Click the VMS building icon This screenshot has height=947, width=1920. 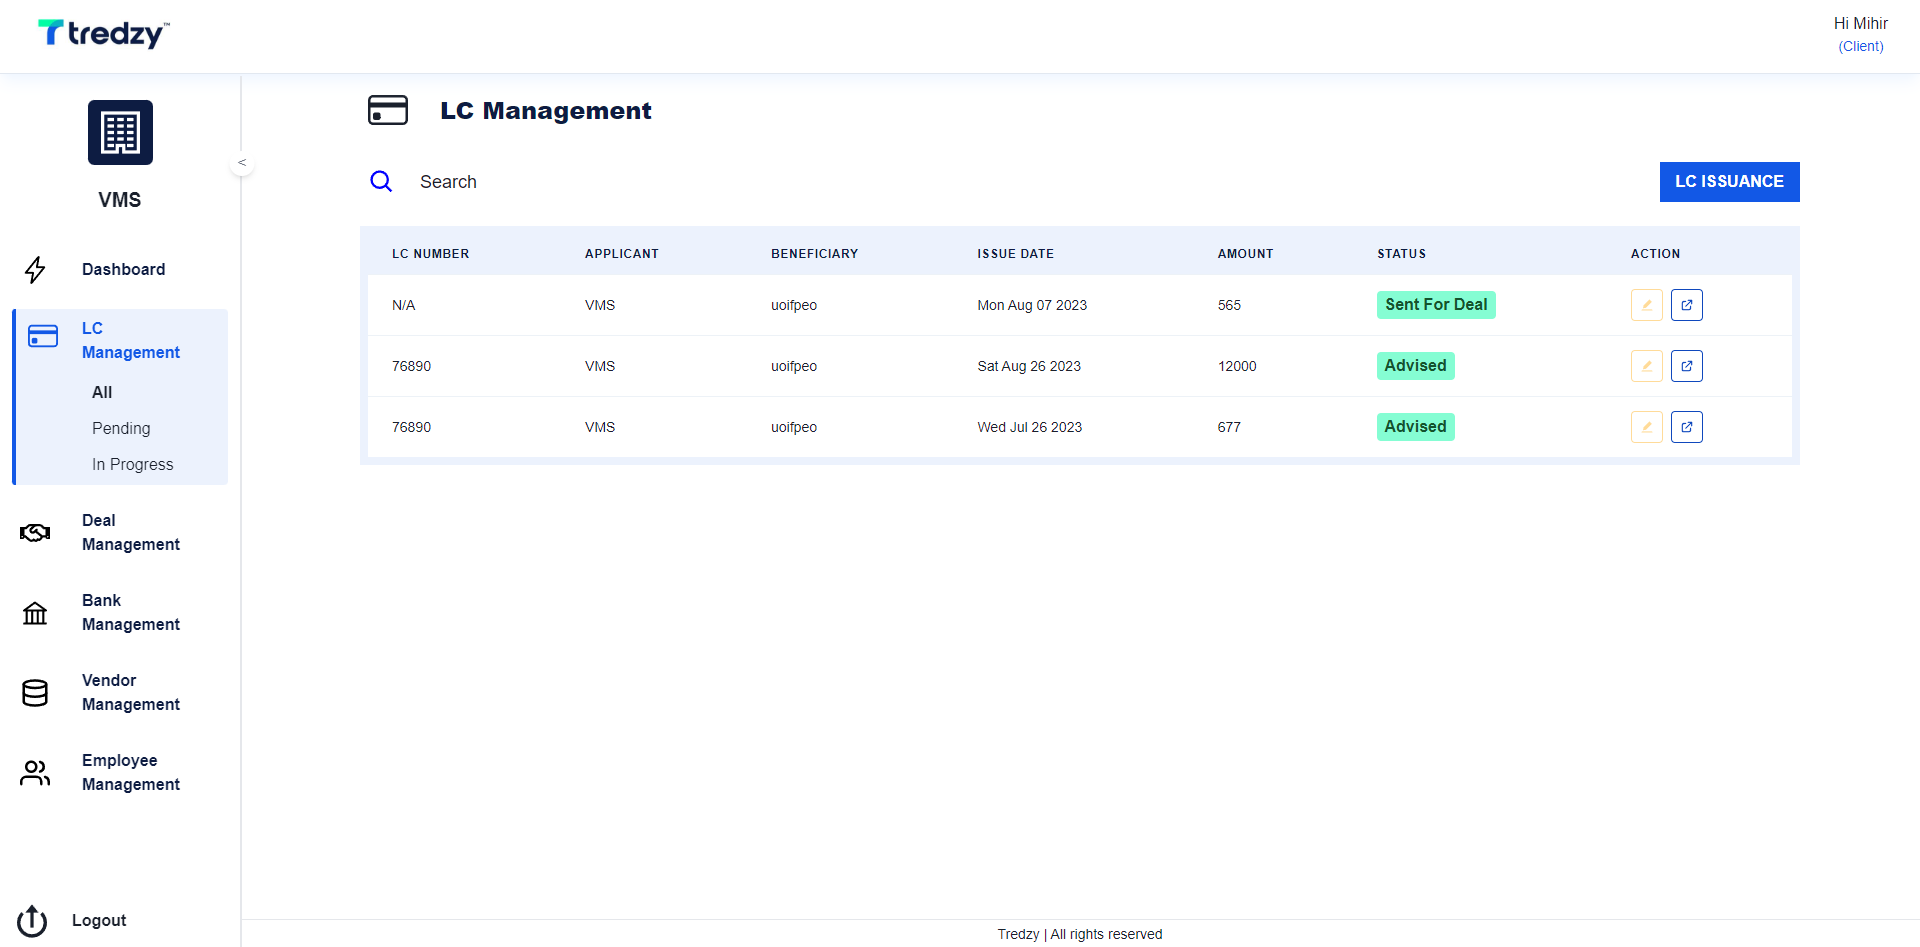120,132
